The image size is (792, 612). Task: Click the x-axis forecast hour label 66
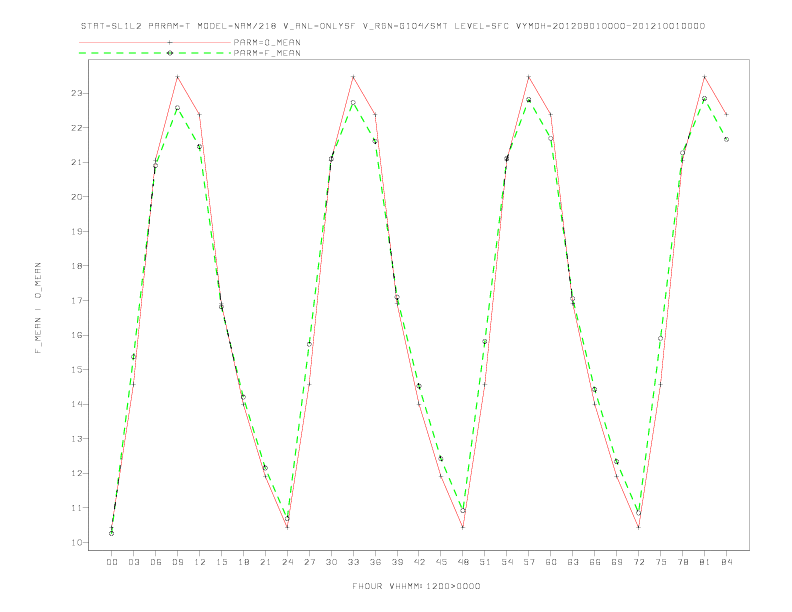[x=595, y=562]
